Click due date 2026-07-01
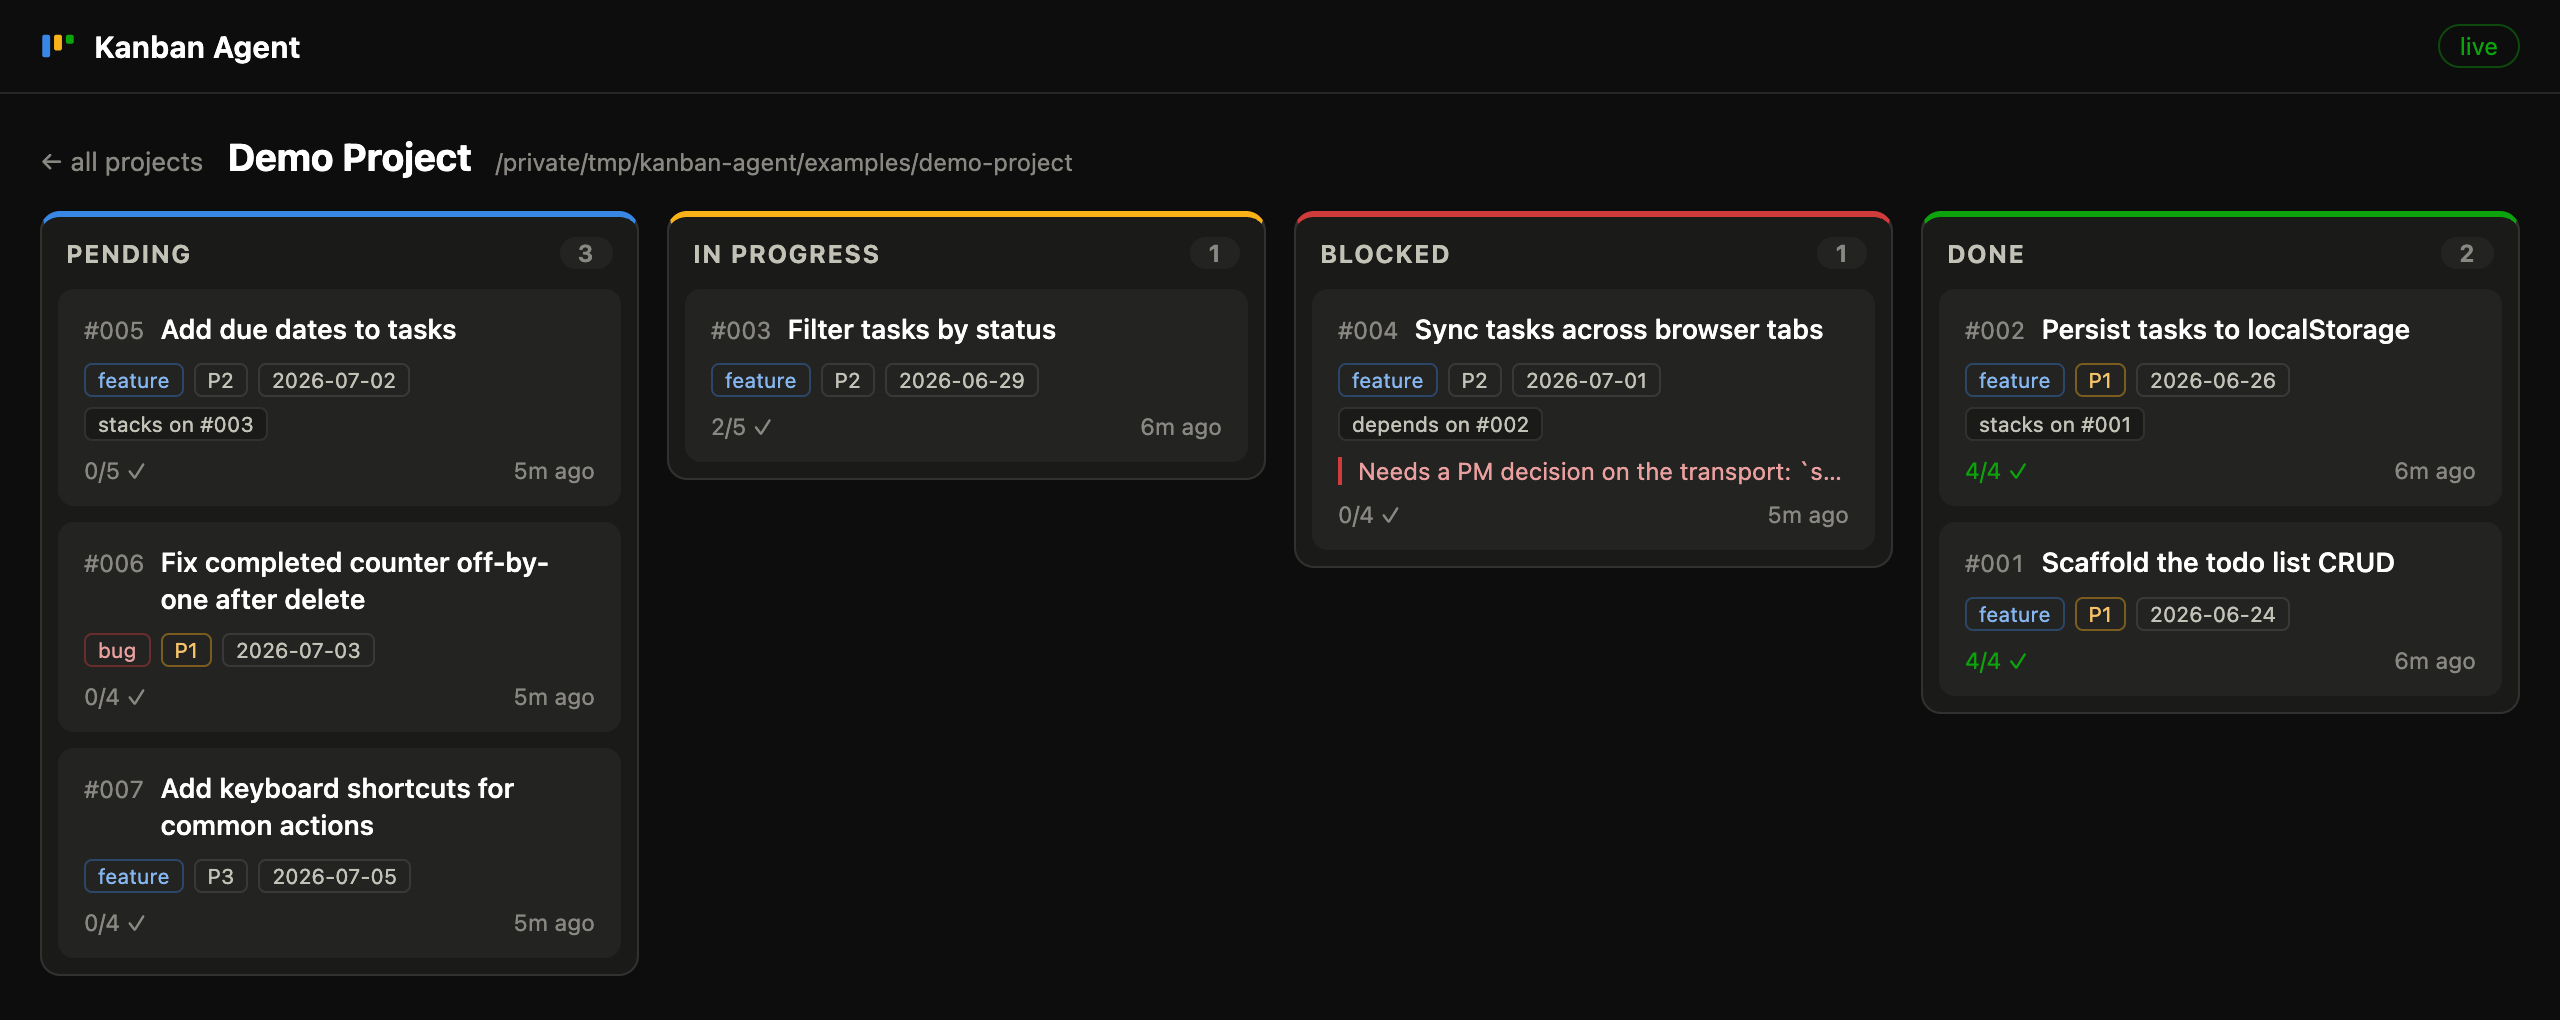This screenshot has width=2560, height=1020. point(1586,380)
